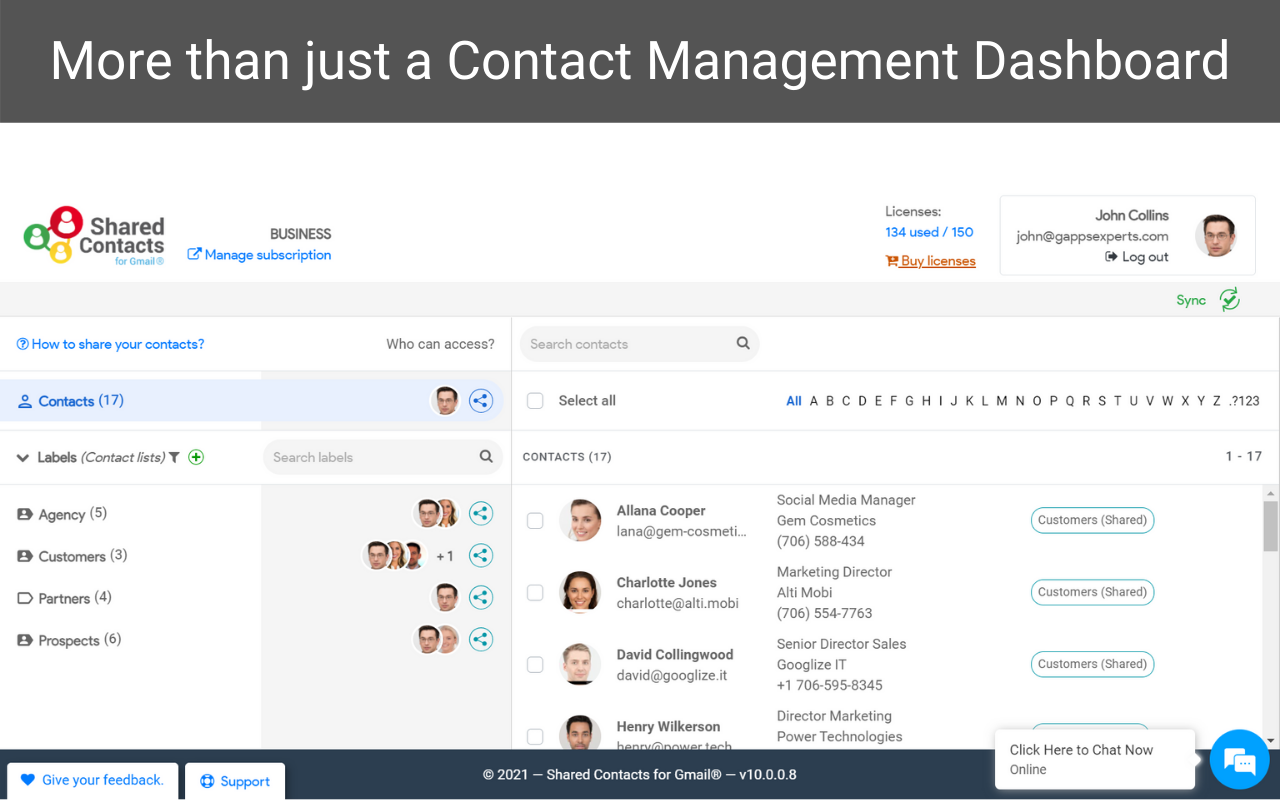The image size is (1280, 800).
Task: Click the magnifier icon in Search contacts
Action: [743, 343]
